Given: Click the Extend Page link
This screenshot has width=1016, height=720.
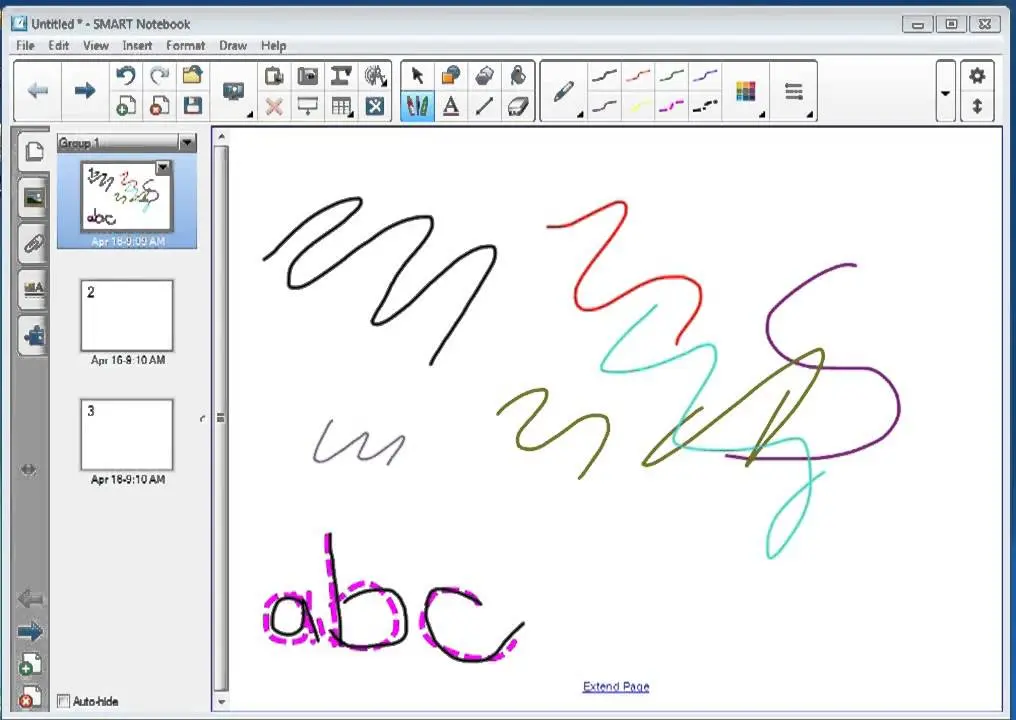Looking at the screenshot, I should click(616, 686).
